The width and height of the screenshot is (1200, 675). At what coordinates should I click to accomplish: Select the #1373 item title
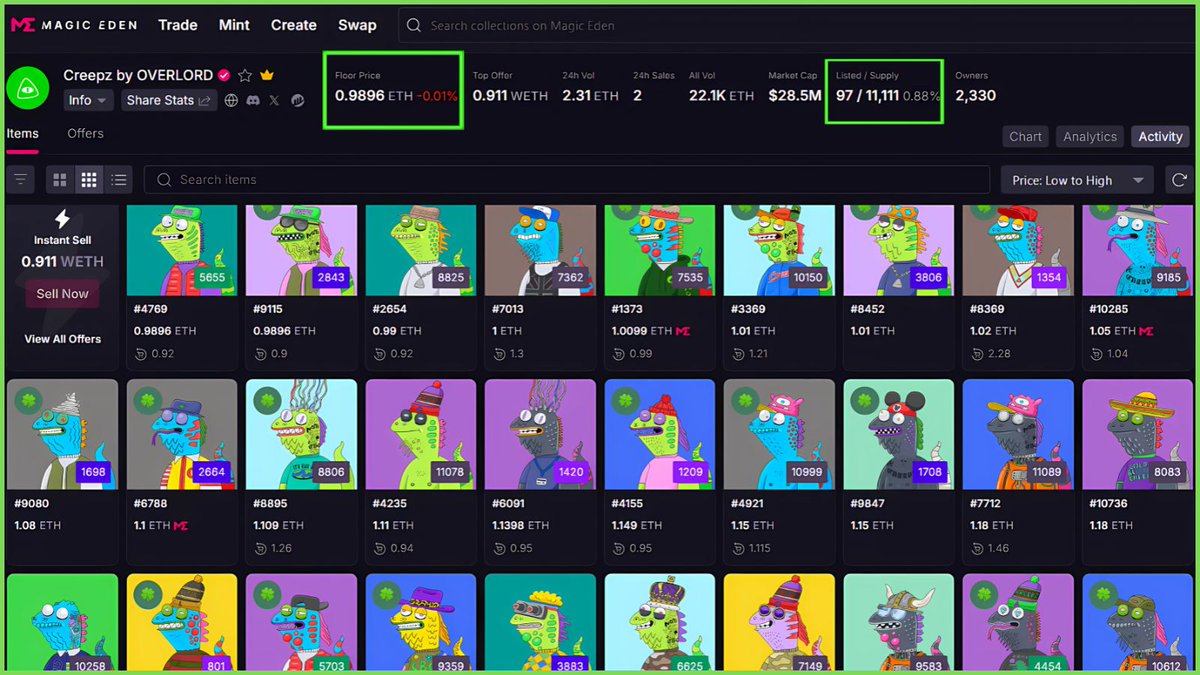point(627,309)
